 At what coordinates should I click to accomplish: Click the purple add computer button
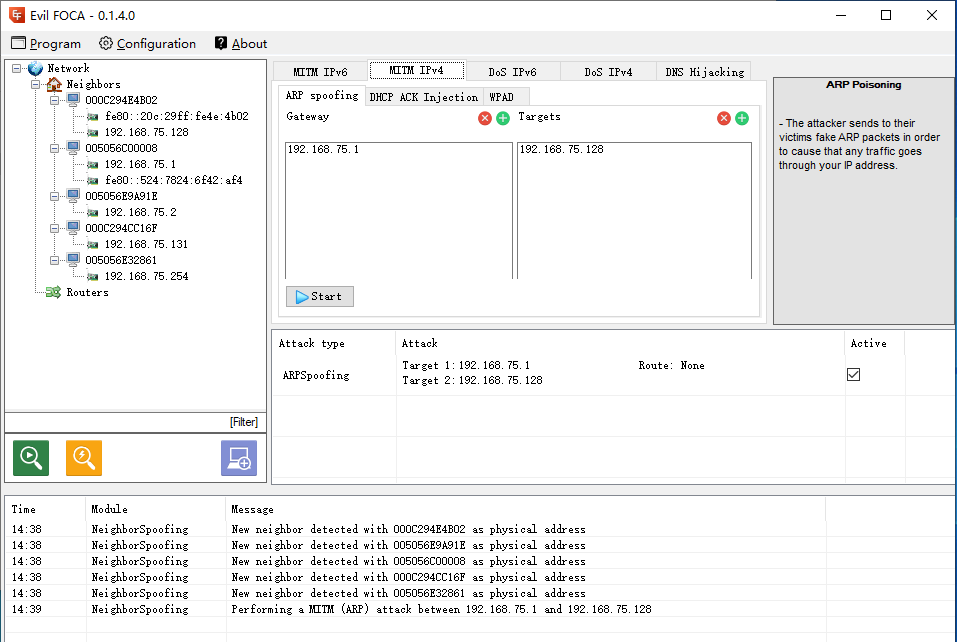[x=239, y=458]
